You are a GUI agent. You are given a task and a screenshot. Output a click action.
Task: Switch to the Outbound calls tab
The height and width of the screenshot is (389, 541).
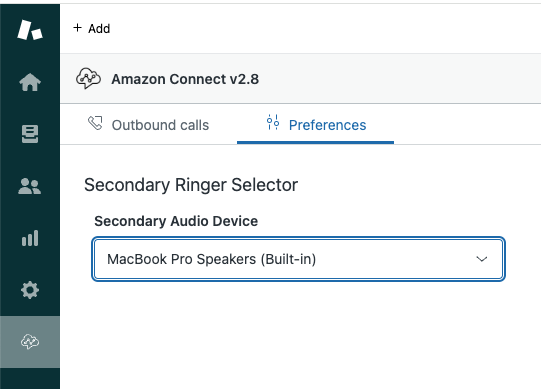pos(148,125)
